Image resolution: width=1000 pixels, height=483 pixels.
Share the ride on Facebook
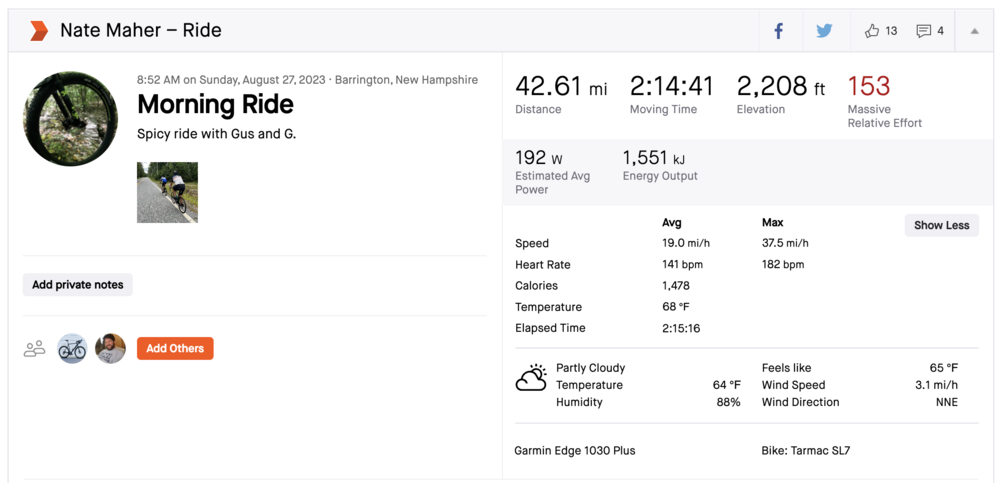point(779,31)
